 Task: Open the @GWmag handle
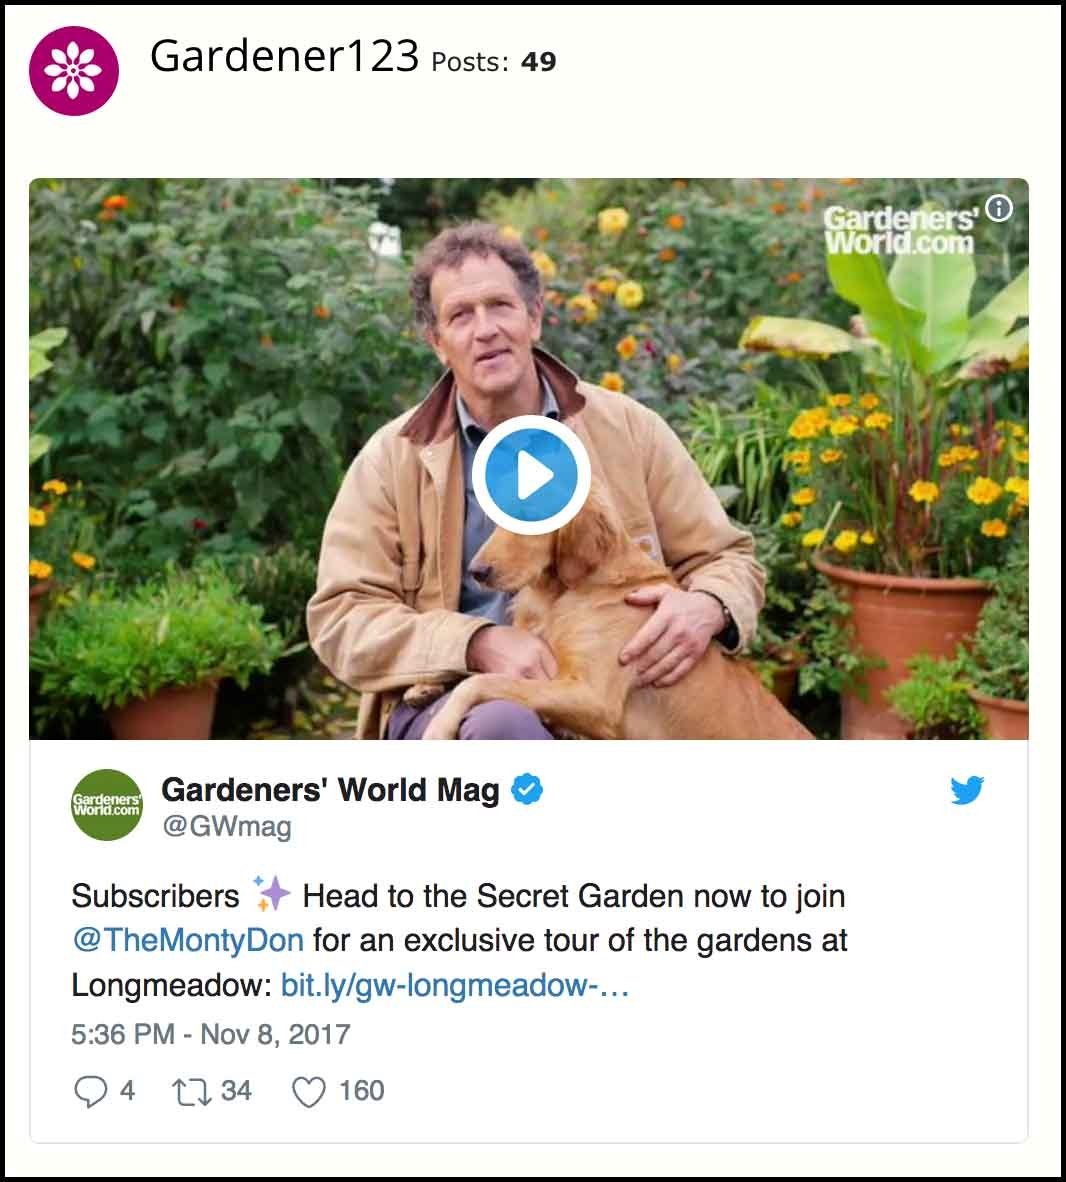point(227,826)
